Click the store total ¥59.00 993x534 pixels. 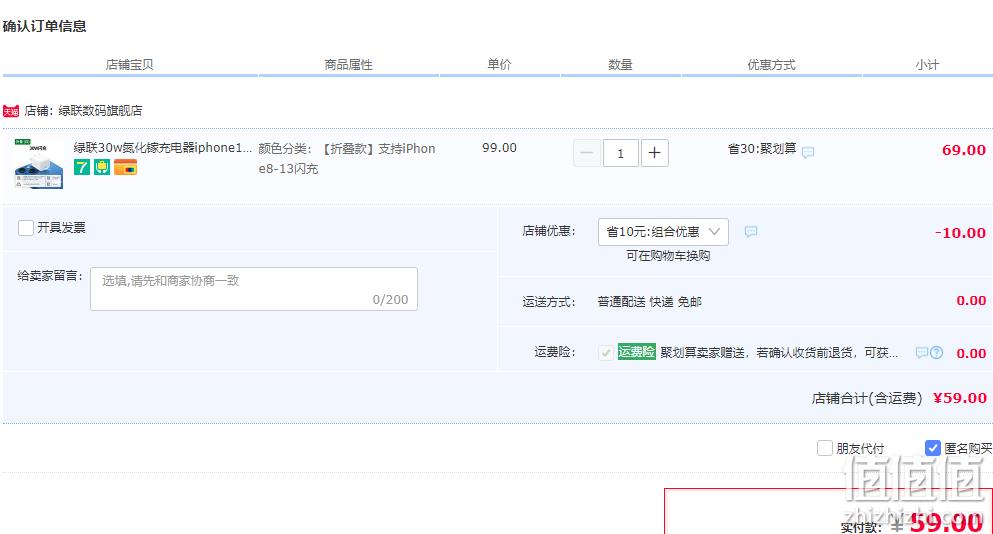(960, 398)
